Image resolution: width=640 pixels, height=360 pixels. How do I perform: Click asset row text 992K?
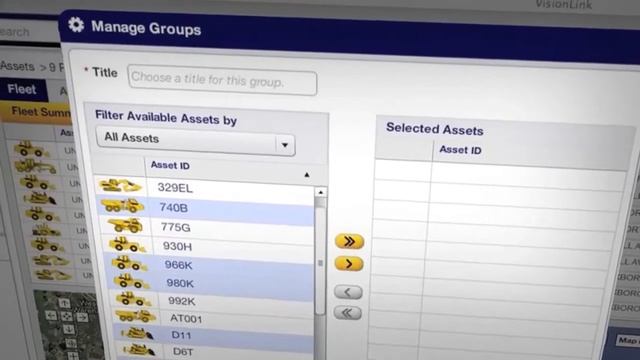pyautogui.click(x=182, y=301)
